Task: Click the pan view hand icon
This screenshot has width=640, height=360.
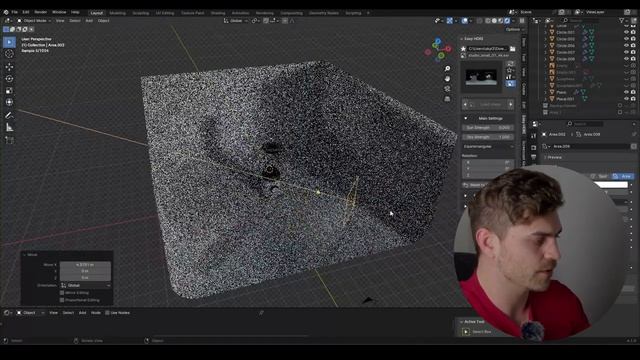Action: (x=447, y=78)
